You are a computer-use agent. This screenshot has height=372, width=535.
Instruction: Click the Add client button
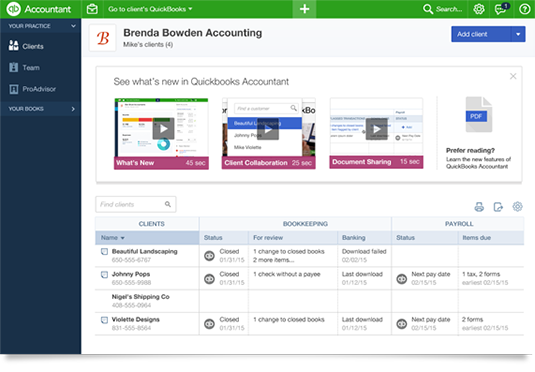coord(481,34)
